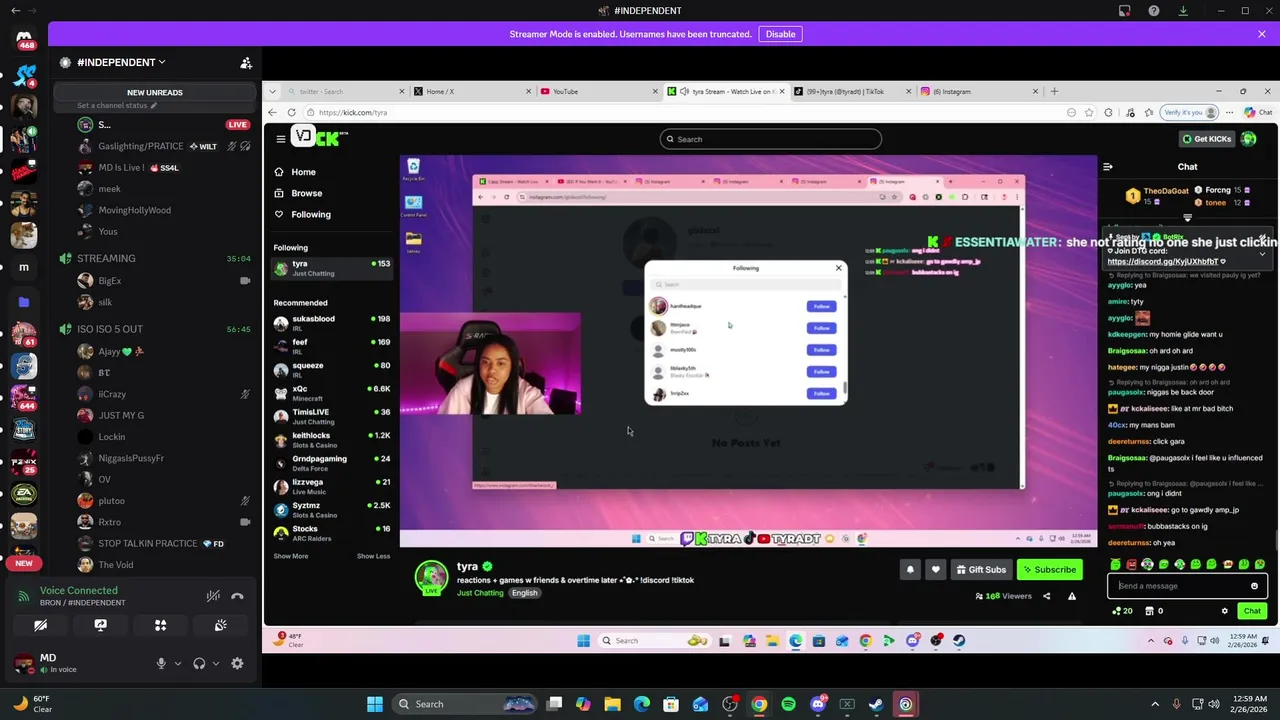Click the Get KICKs button
The height and width of the screenshot is (720, 1280).
(x=1207, y=139)
